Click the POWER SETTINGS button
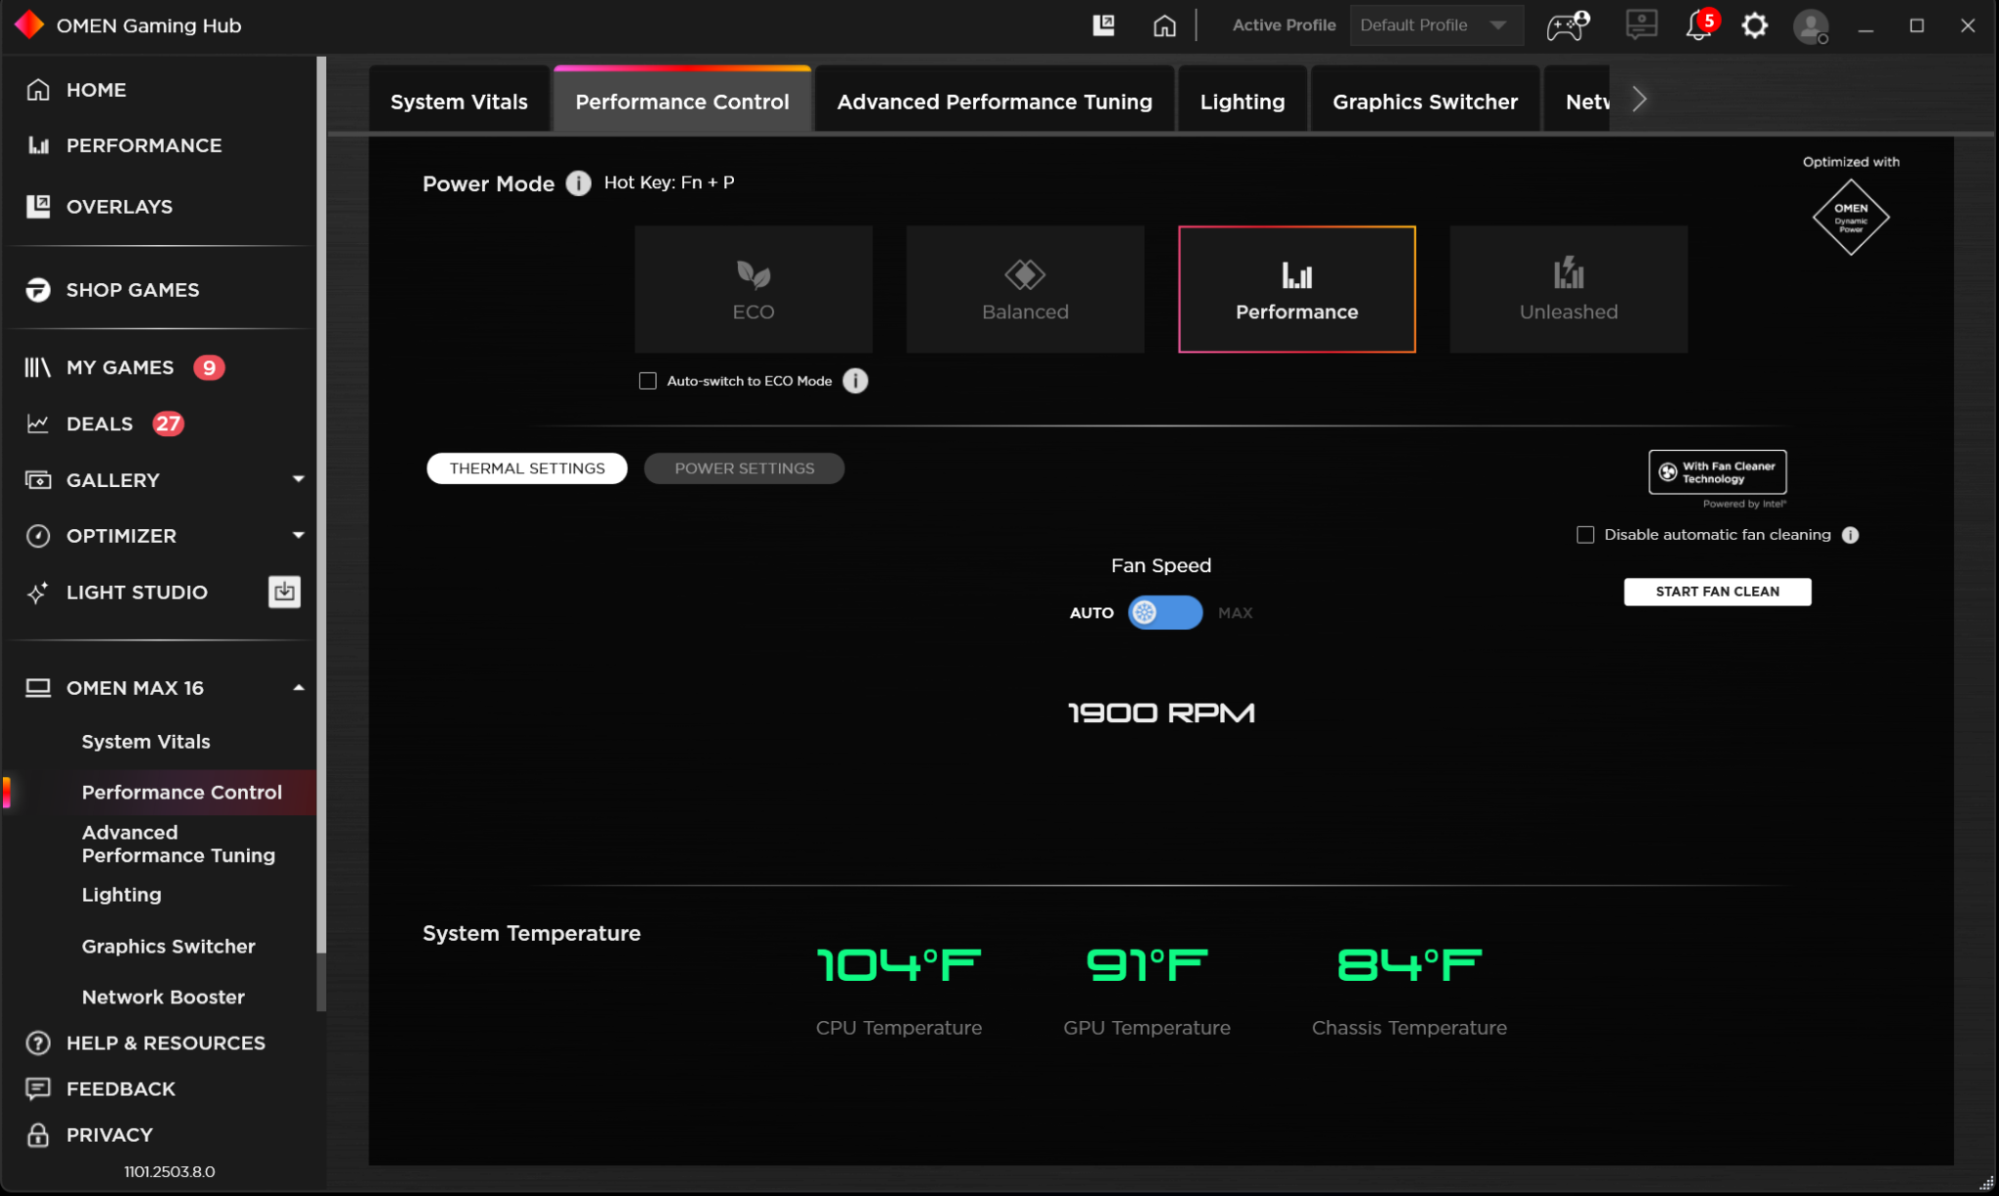Viewport: 1999px width, 1196px height. coord(744,468)
